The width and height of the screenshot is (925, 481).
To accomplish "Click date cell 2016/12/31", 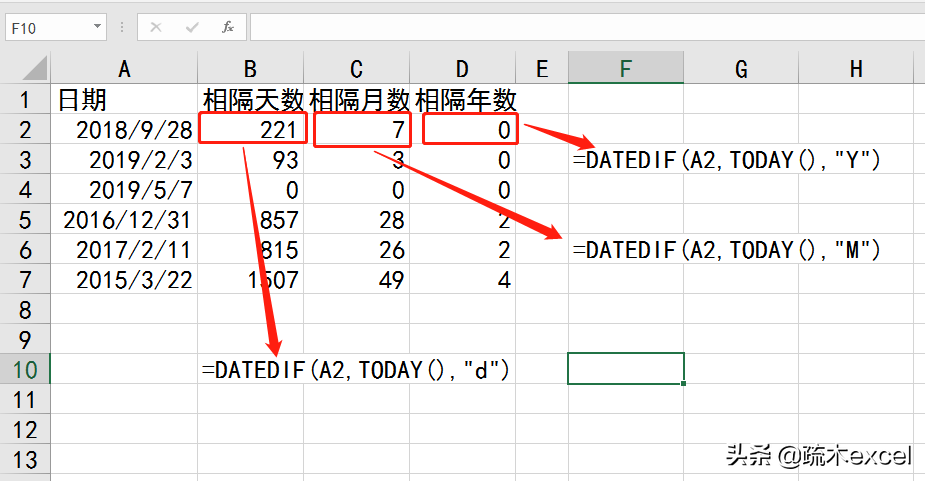I will pos(124,220).
